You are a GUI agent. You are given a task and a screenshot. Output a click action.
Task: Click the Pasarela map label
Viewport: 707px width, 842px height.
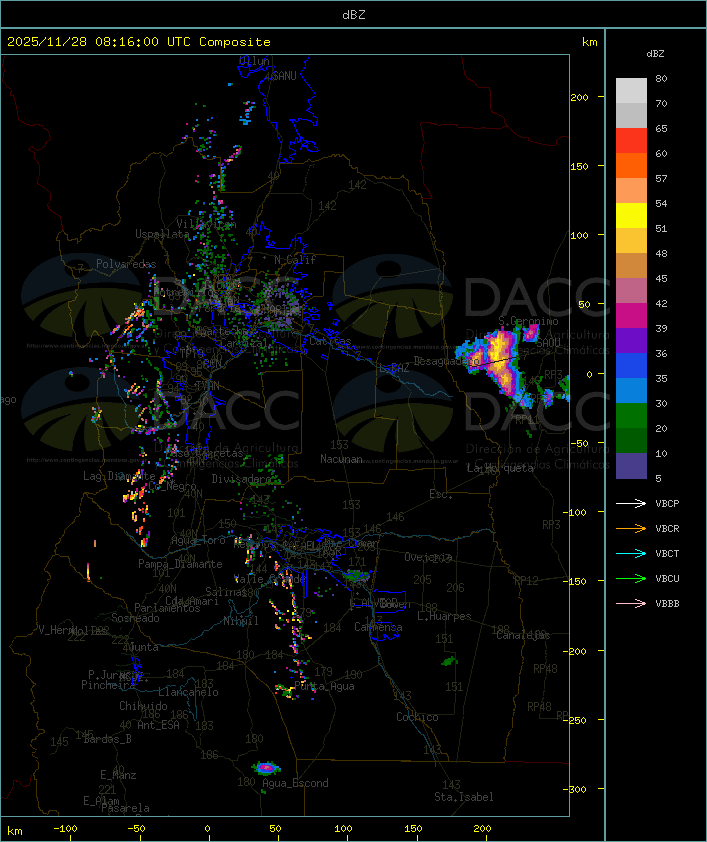click(x=125, y=808)
